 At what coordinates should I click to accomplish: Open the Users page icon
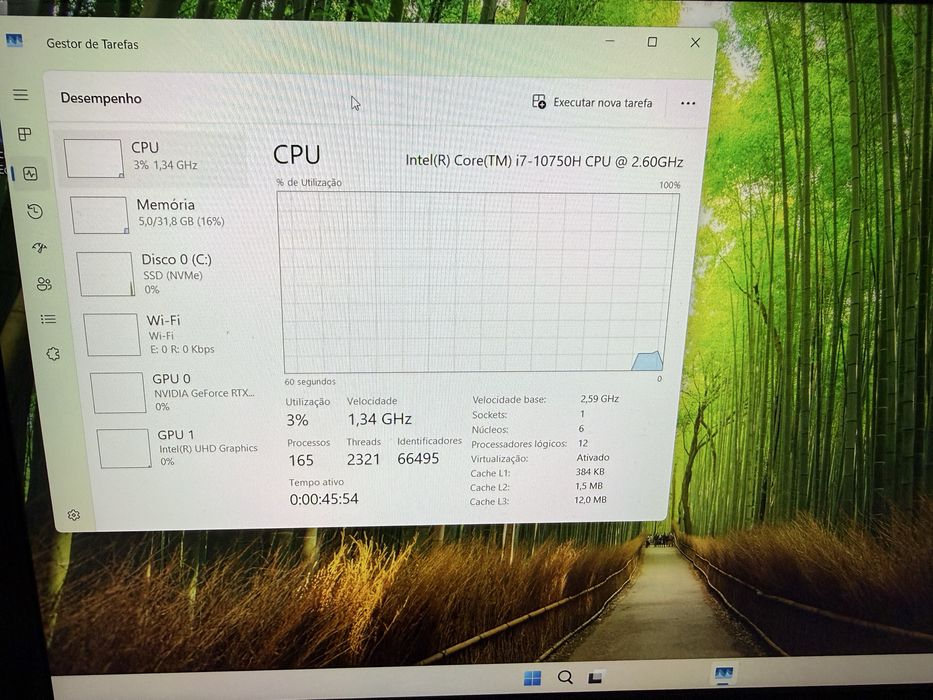[x=44, y=284]
